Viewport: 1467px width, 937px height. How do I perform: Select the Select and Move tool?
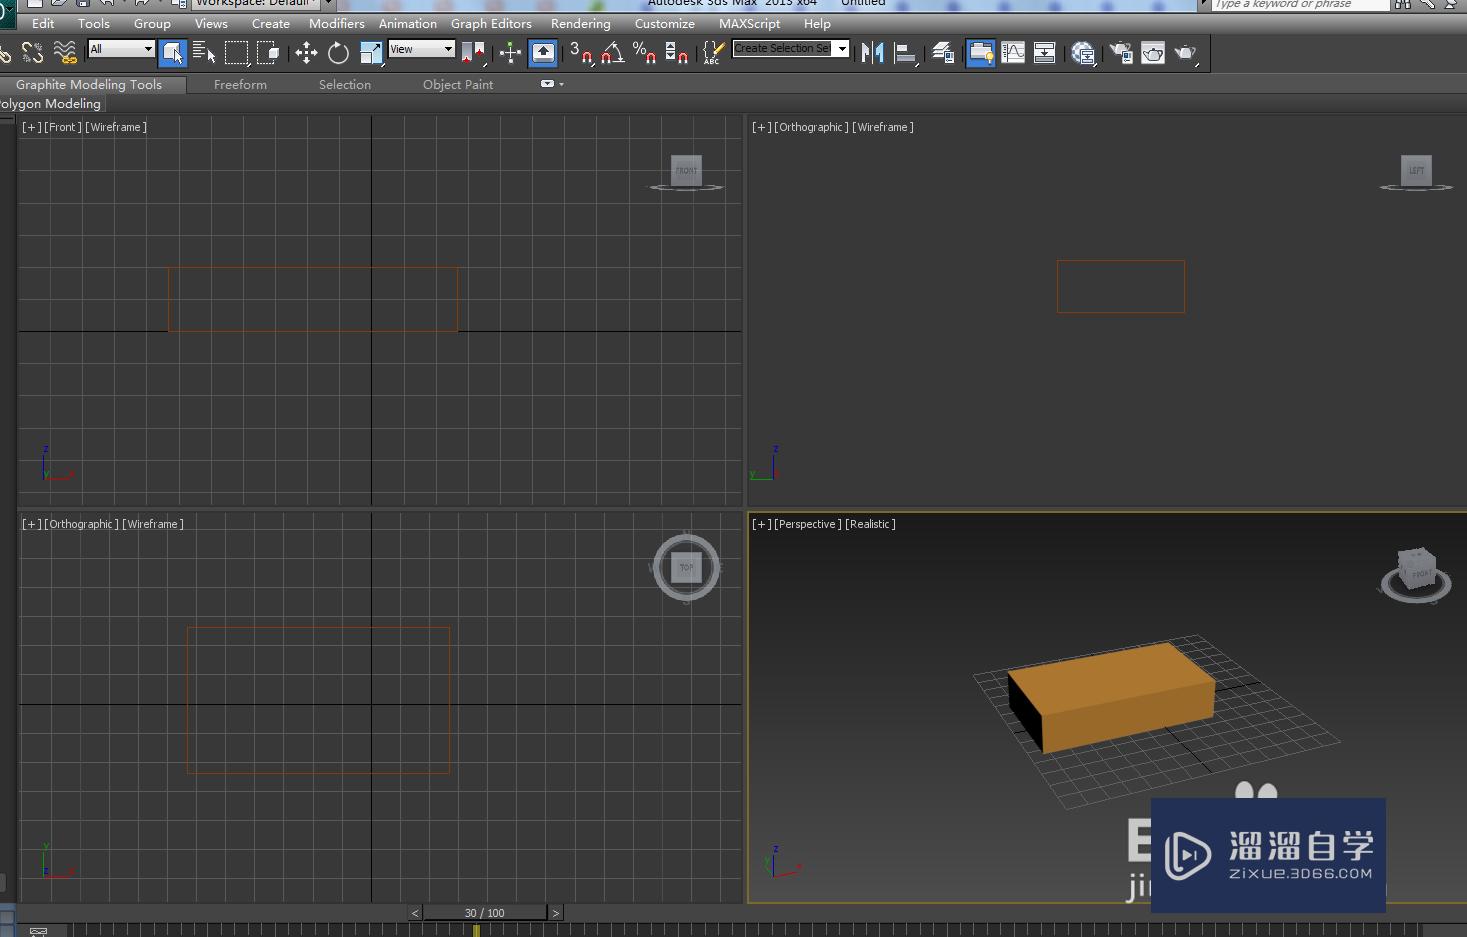(x=306, y=53)
